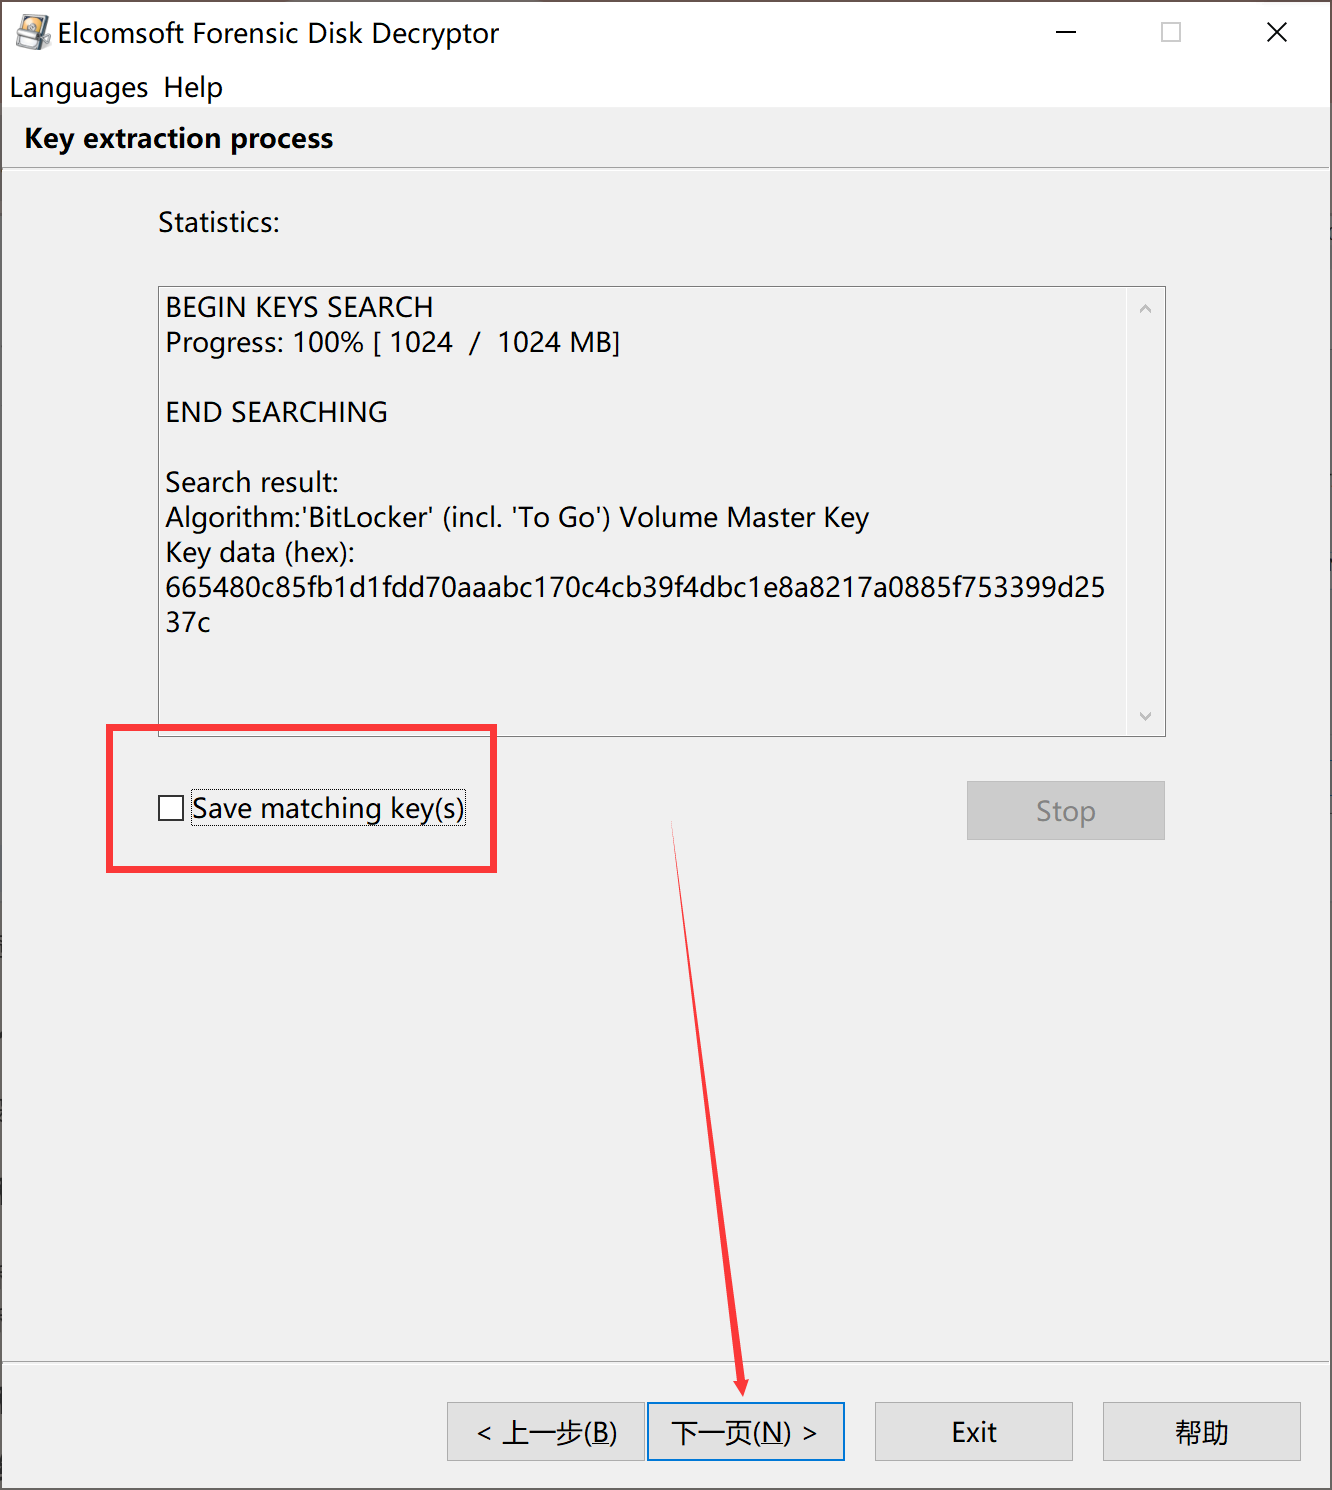Go back with the 上一步(B) button

tap(546, 1432)
